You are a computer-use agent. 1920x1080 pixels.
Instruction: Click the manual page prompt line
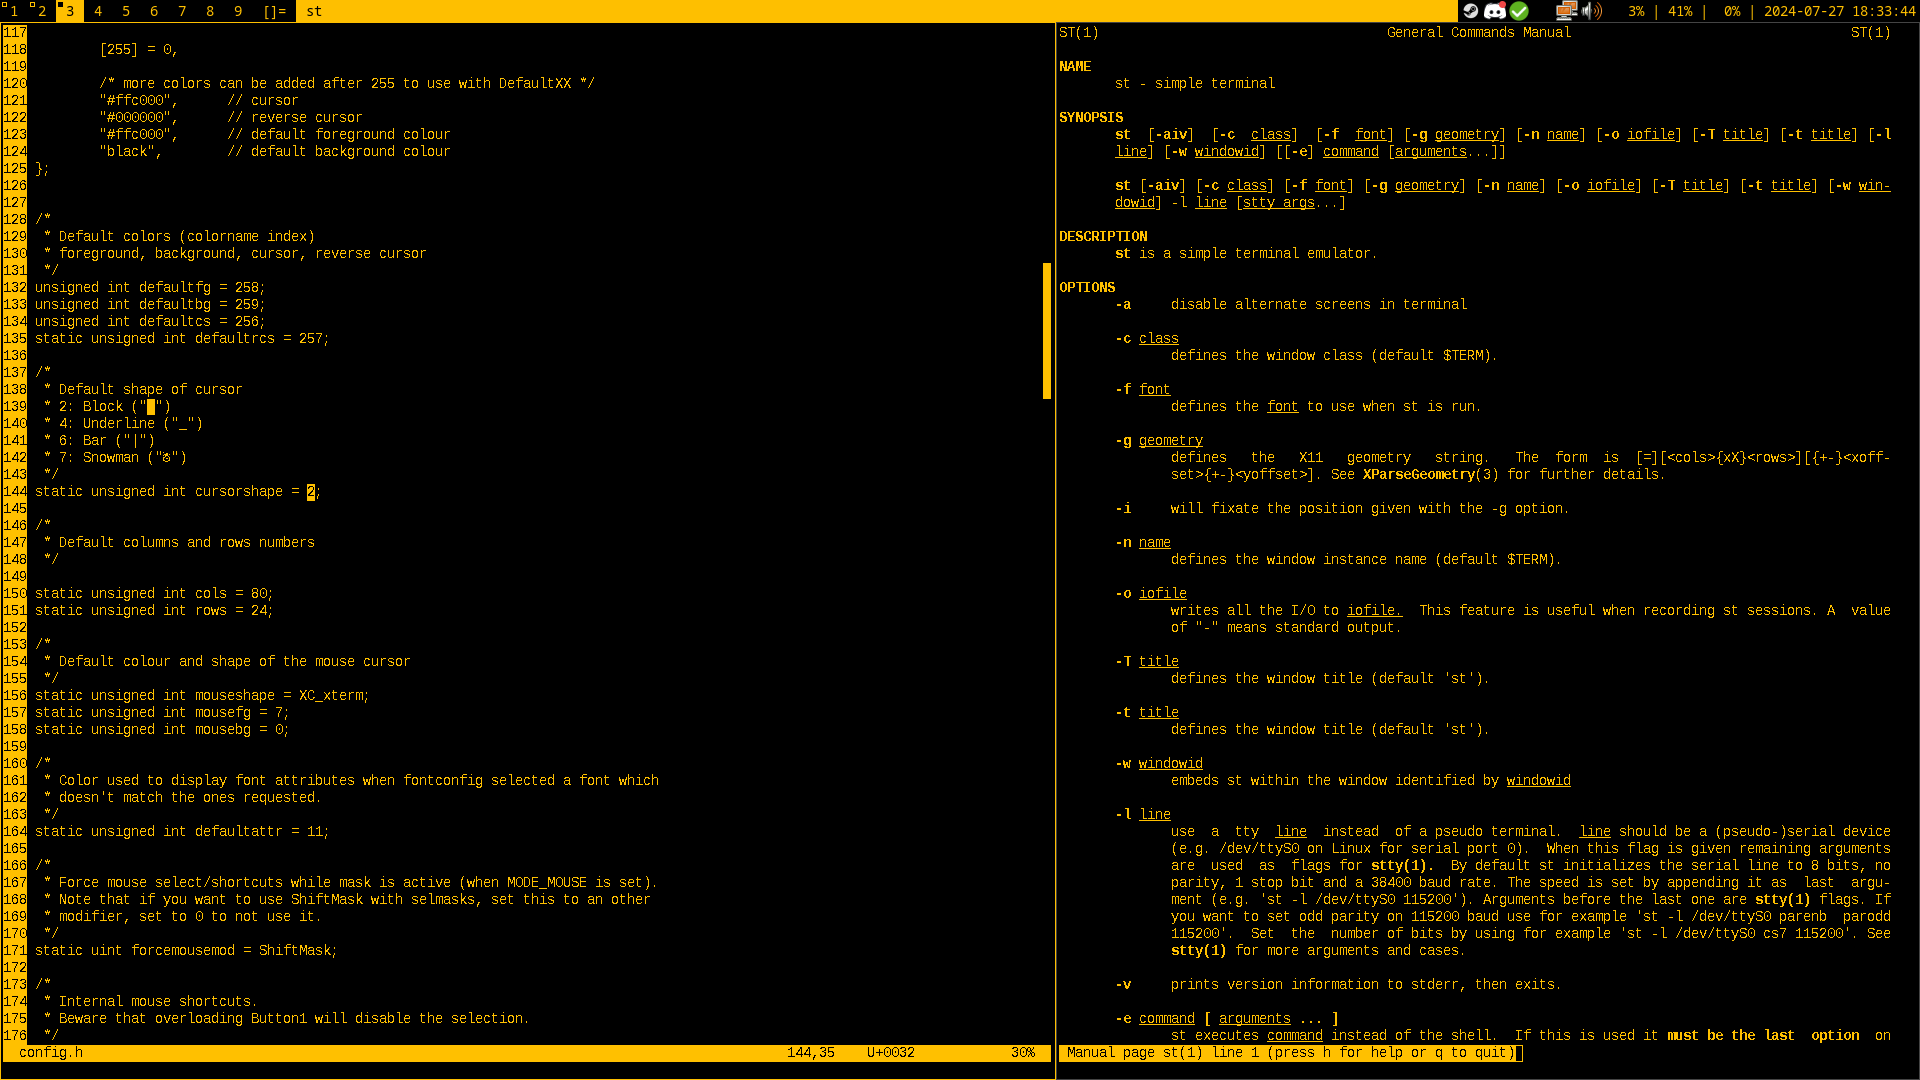coord(1290,1052)
